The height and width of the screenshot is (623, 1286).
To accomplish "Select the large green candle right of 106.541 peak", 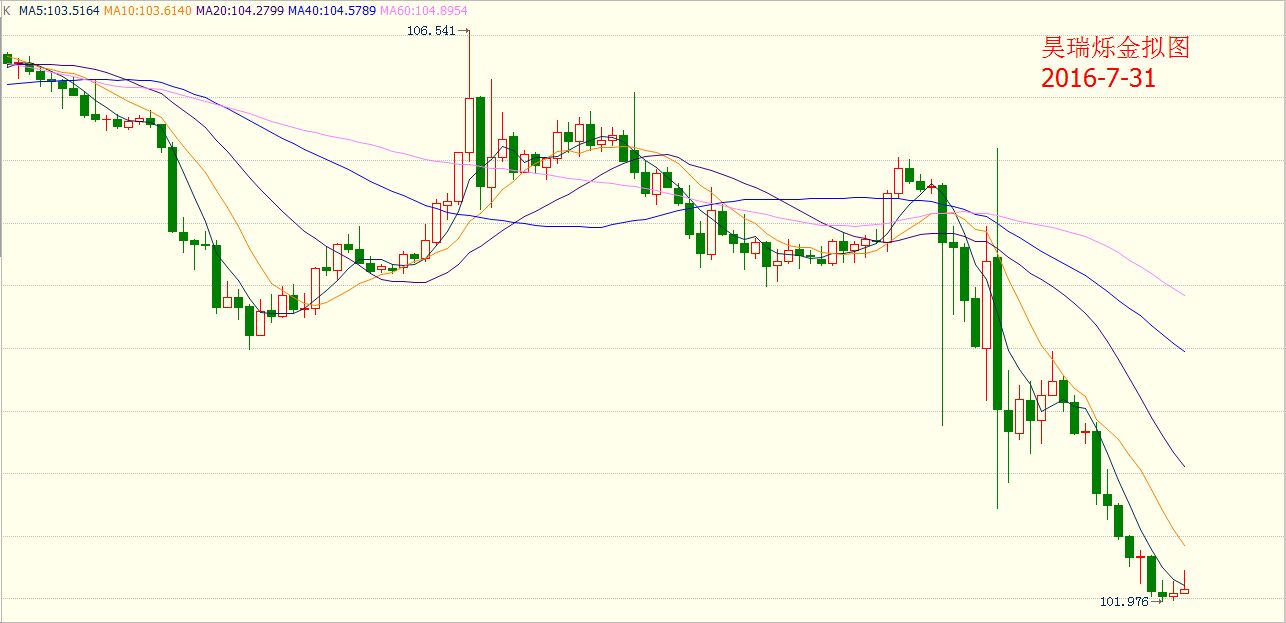I will (x=481, y=141).
